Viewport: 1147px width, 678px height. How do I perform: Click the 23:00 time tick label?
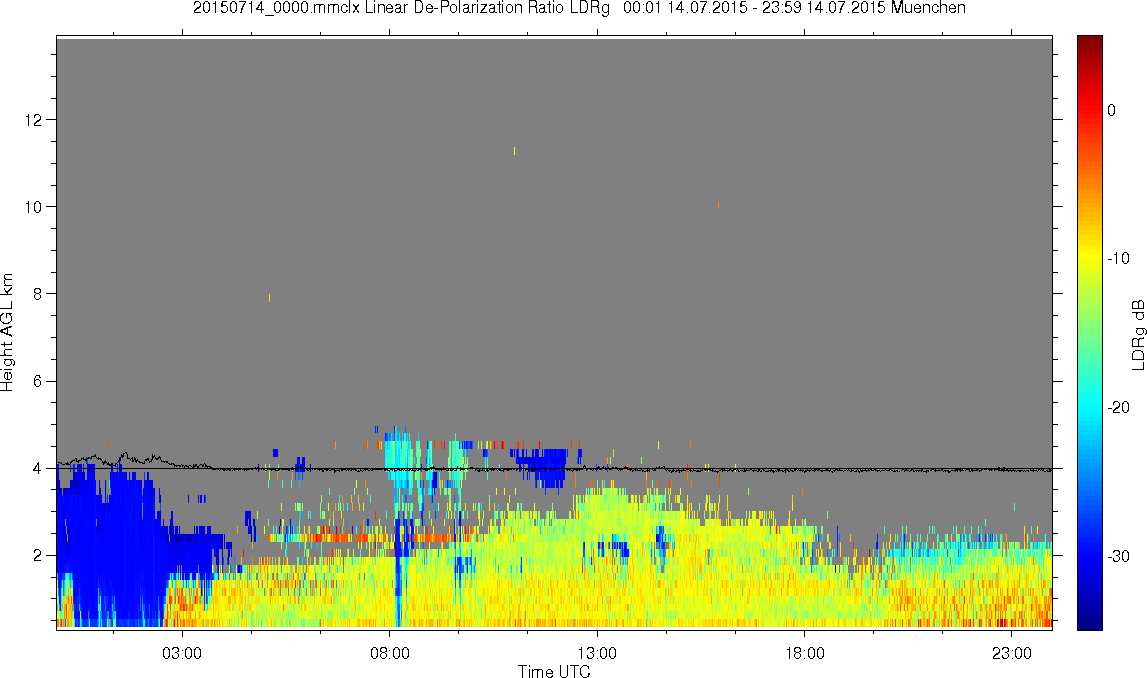tap(1012, 653)
